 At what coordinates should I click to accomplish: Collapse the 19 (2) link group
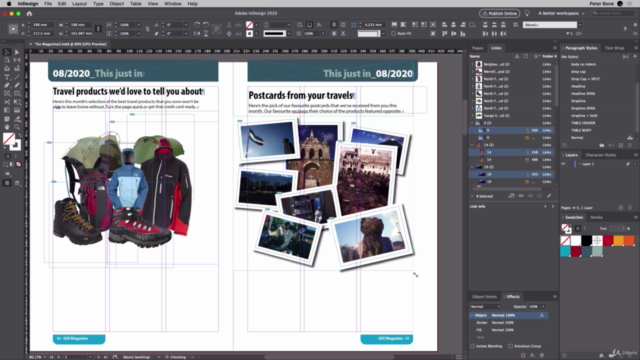pos(473,167)
